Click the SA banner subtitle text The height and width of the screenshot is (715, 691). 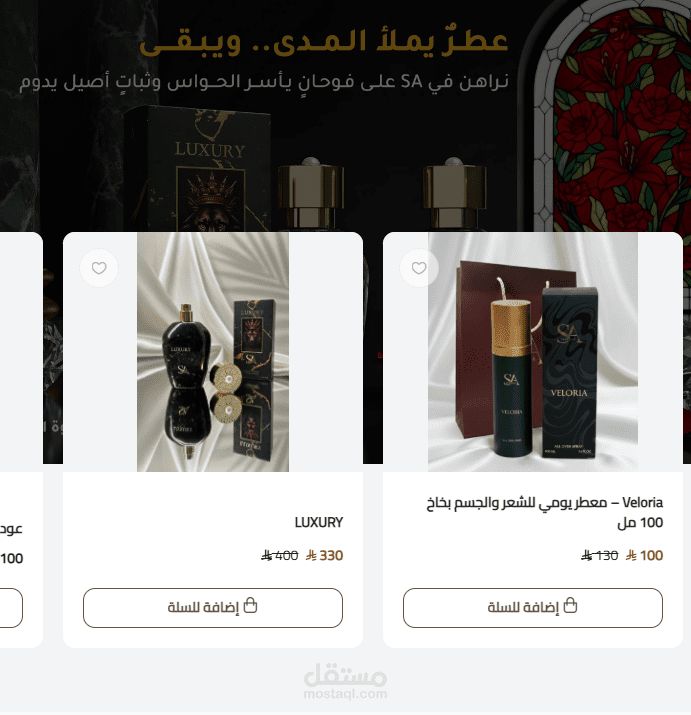click(x=264, y=82)
